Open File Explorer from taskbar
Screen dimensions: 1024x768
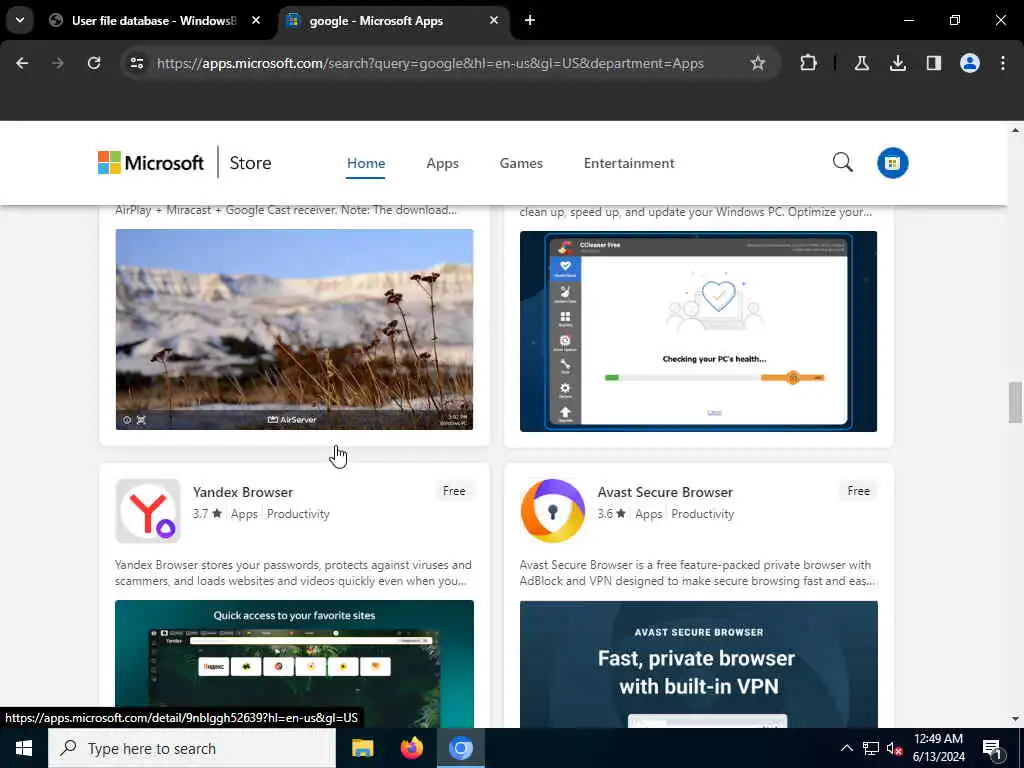[x=362, y=748]
